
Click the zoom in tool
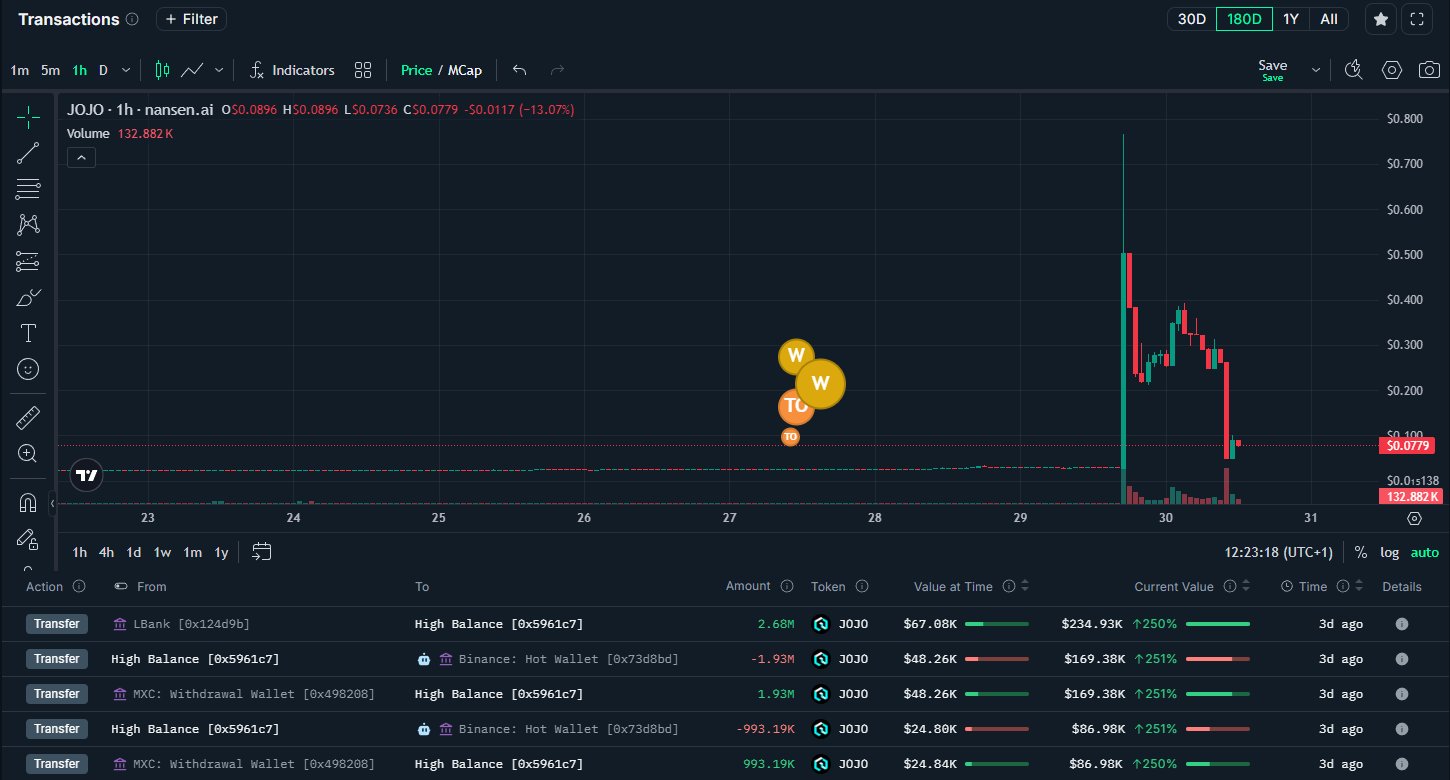click(x=28, y=453)
